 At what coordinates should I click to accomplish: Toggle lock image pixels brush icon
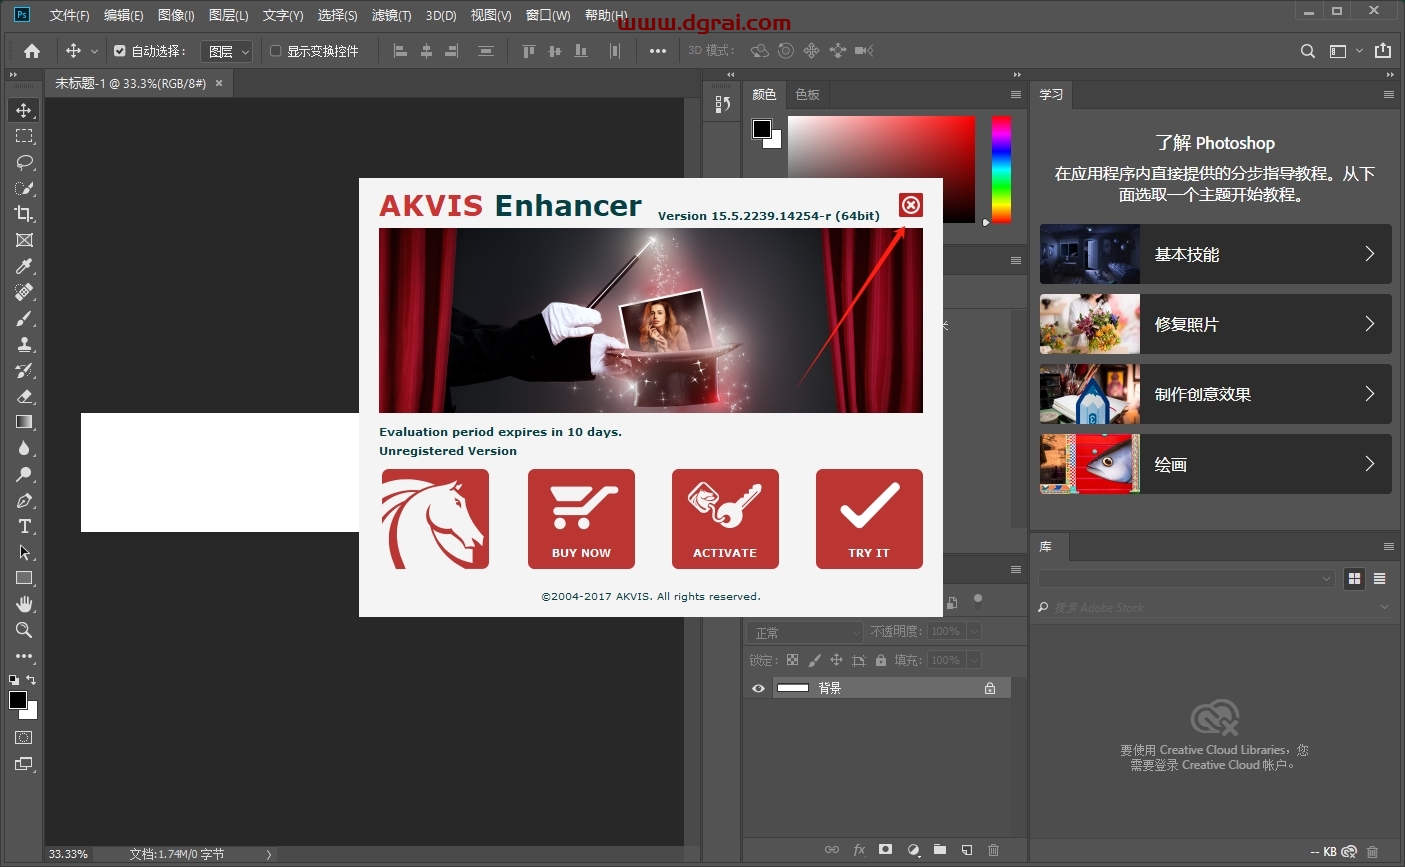[814, 660]
